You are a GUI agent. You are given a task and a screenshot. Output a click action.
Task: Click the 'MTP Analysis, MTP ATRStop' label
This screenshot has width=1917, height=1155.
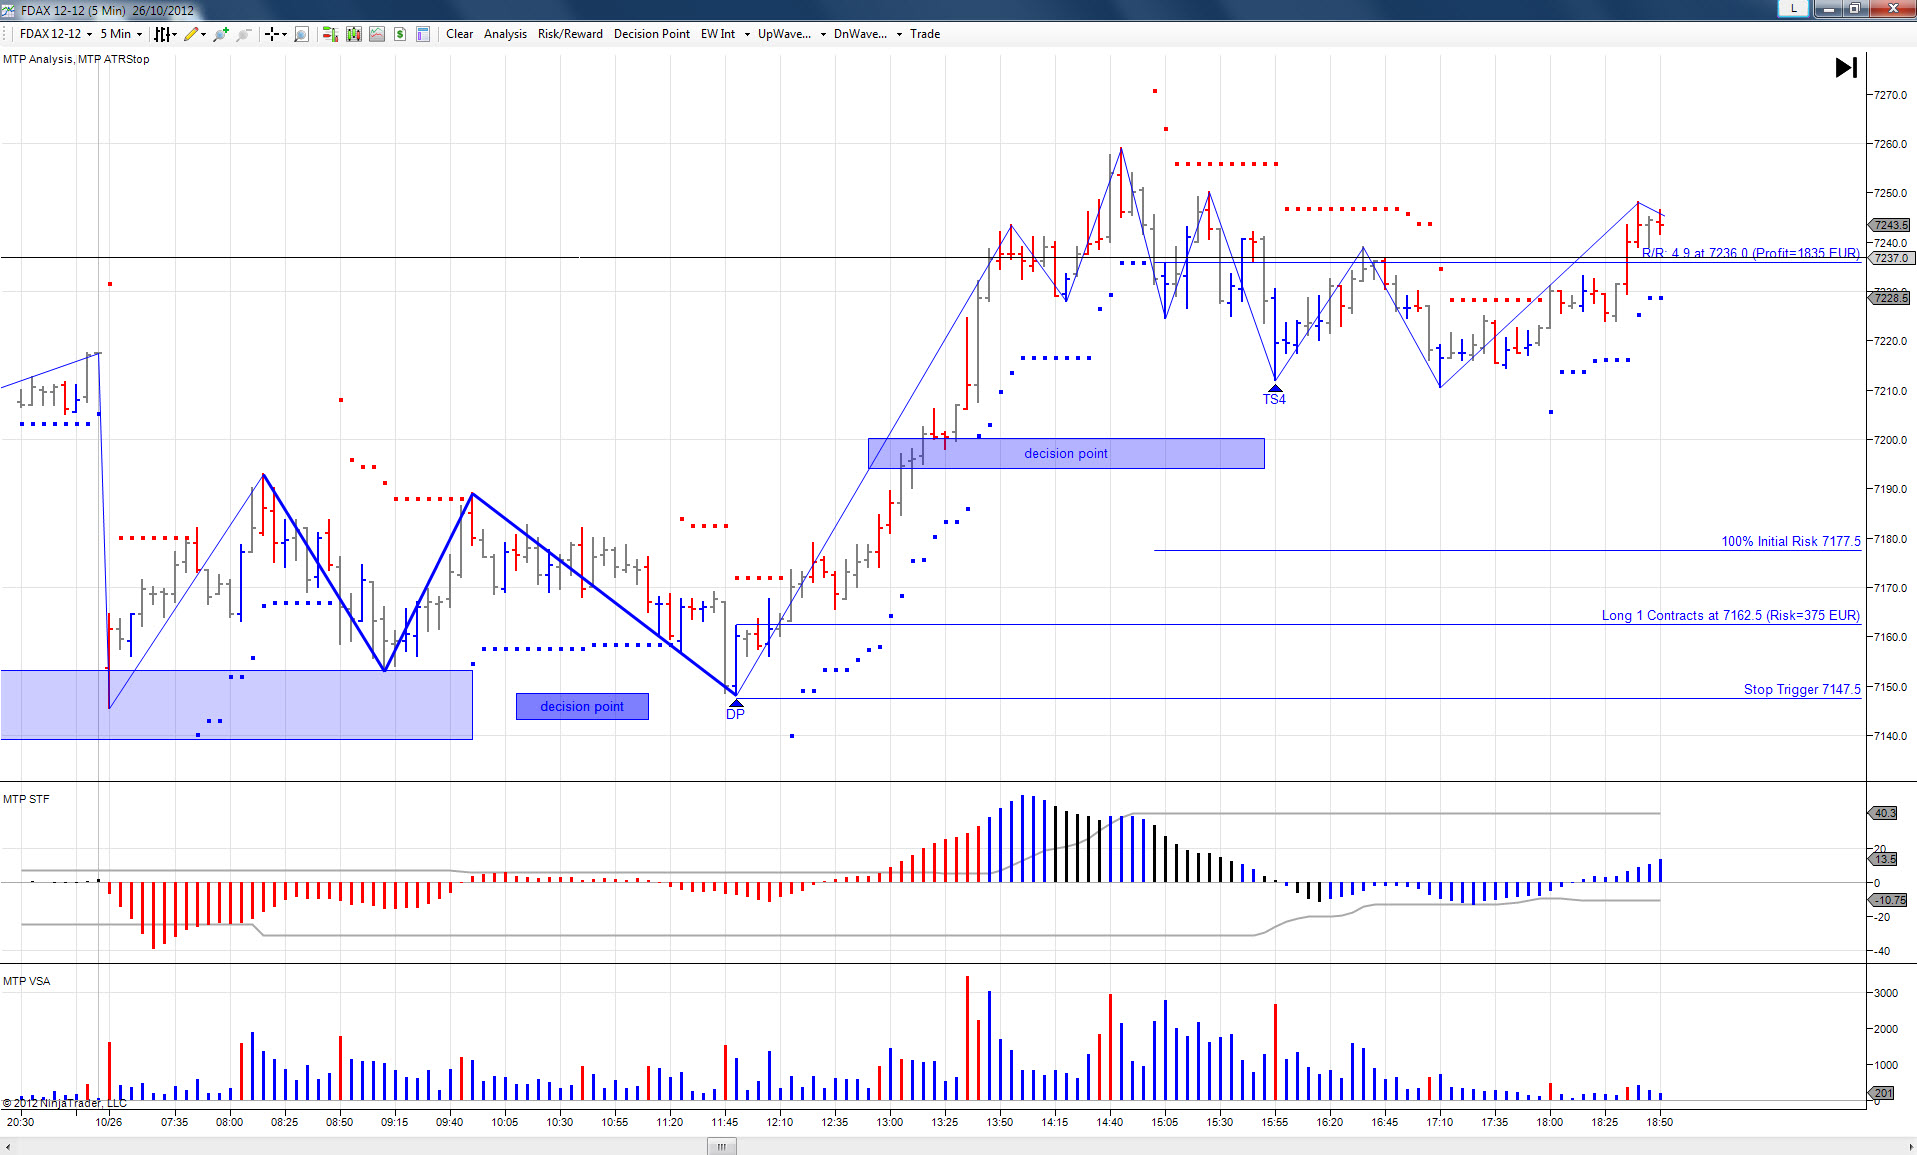(76, 59)
